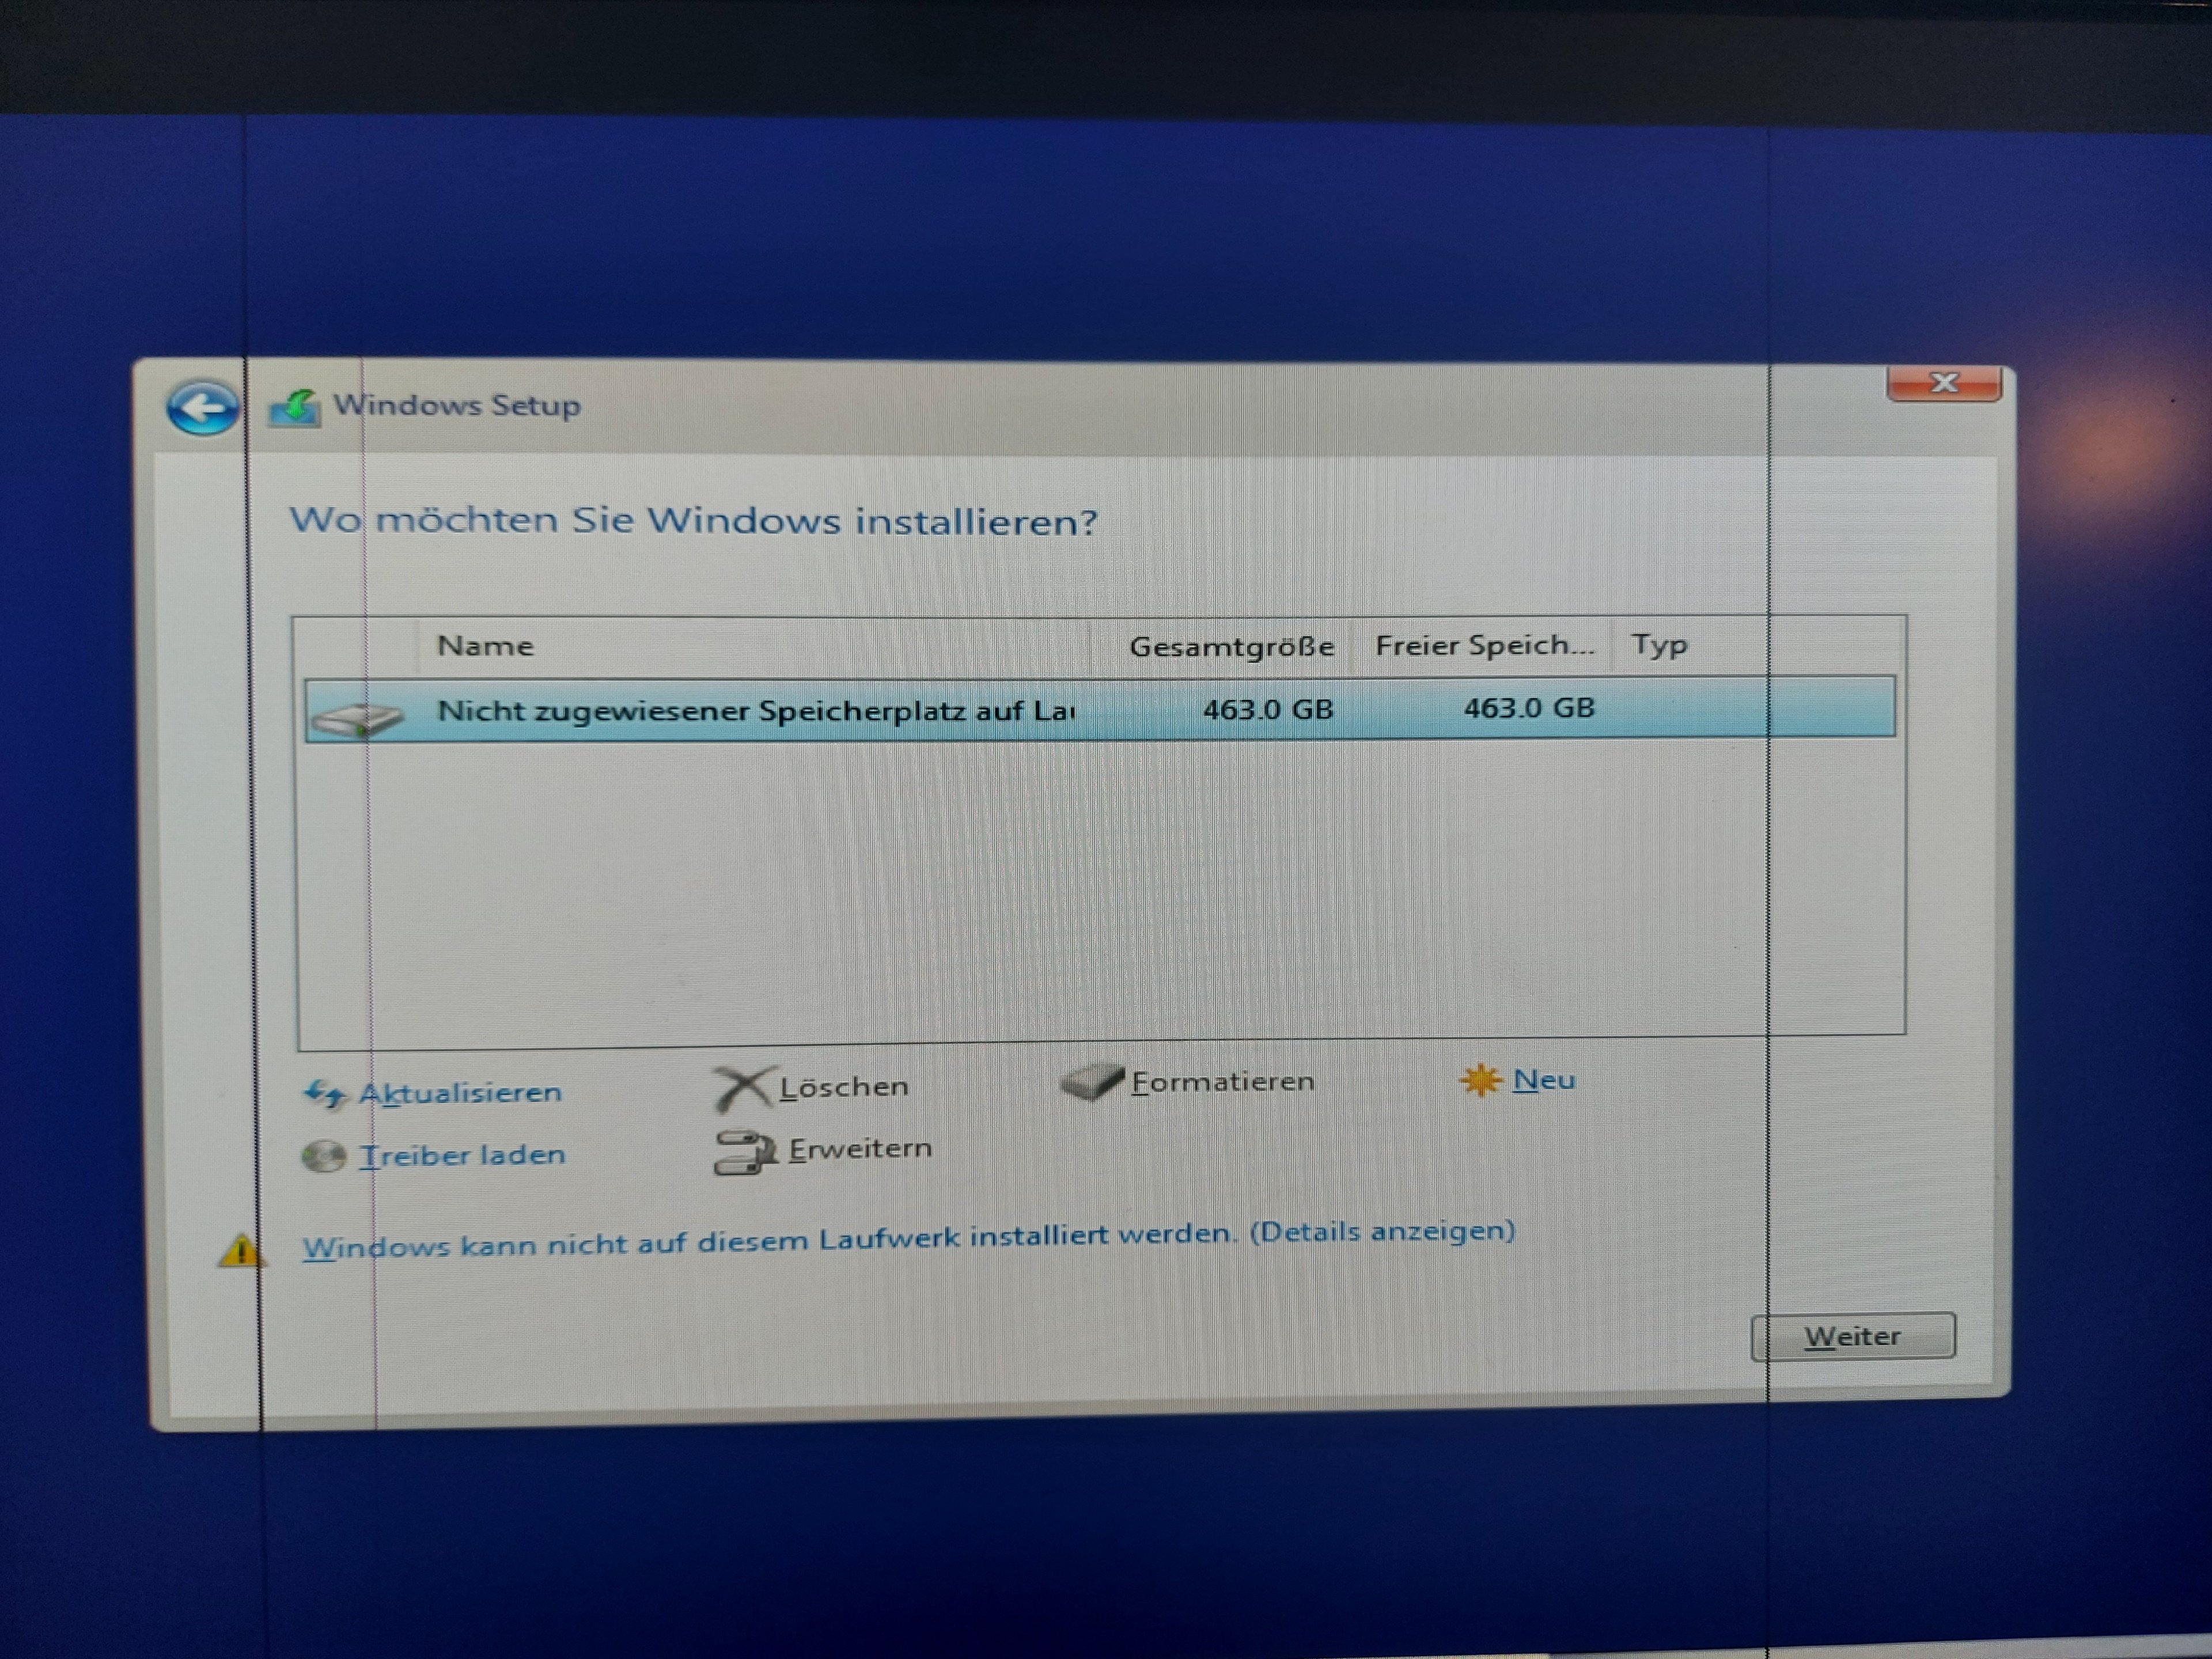Click the Erweitern partition icon
The image size is (2212, 1659).
coord(744,1152)
